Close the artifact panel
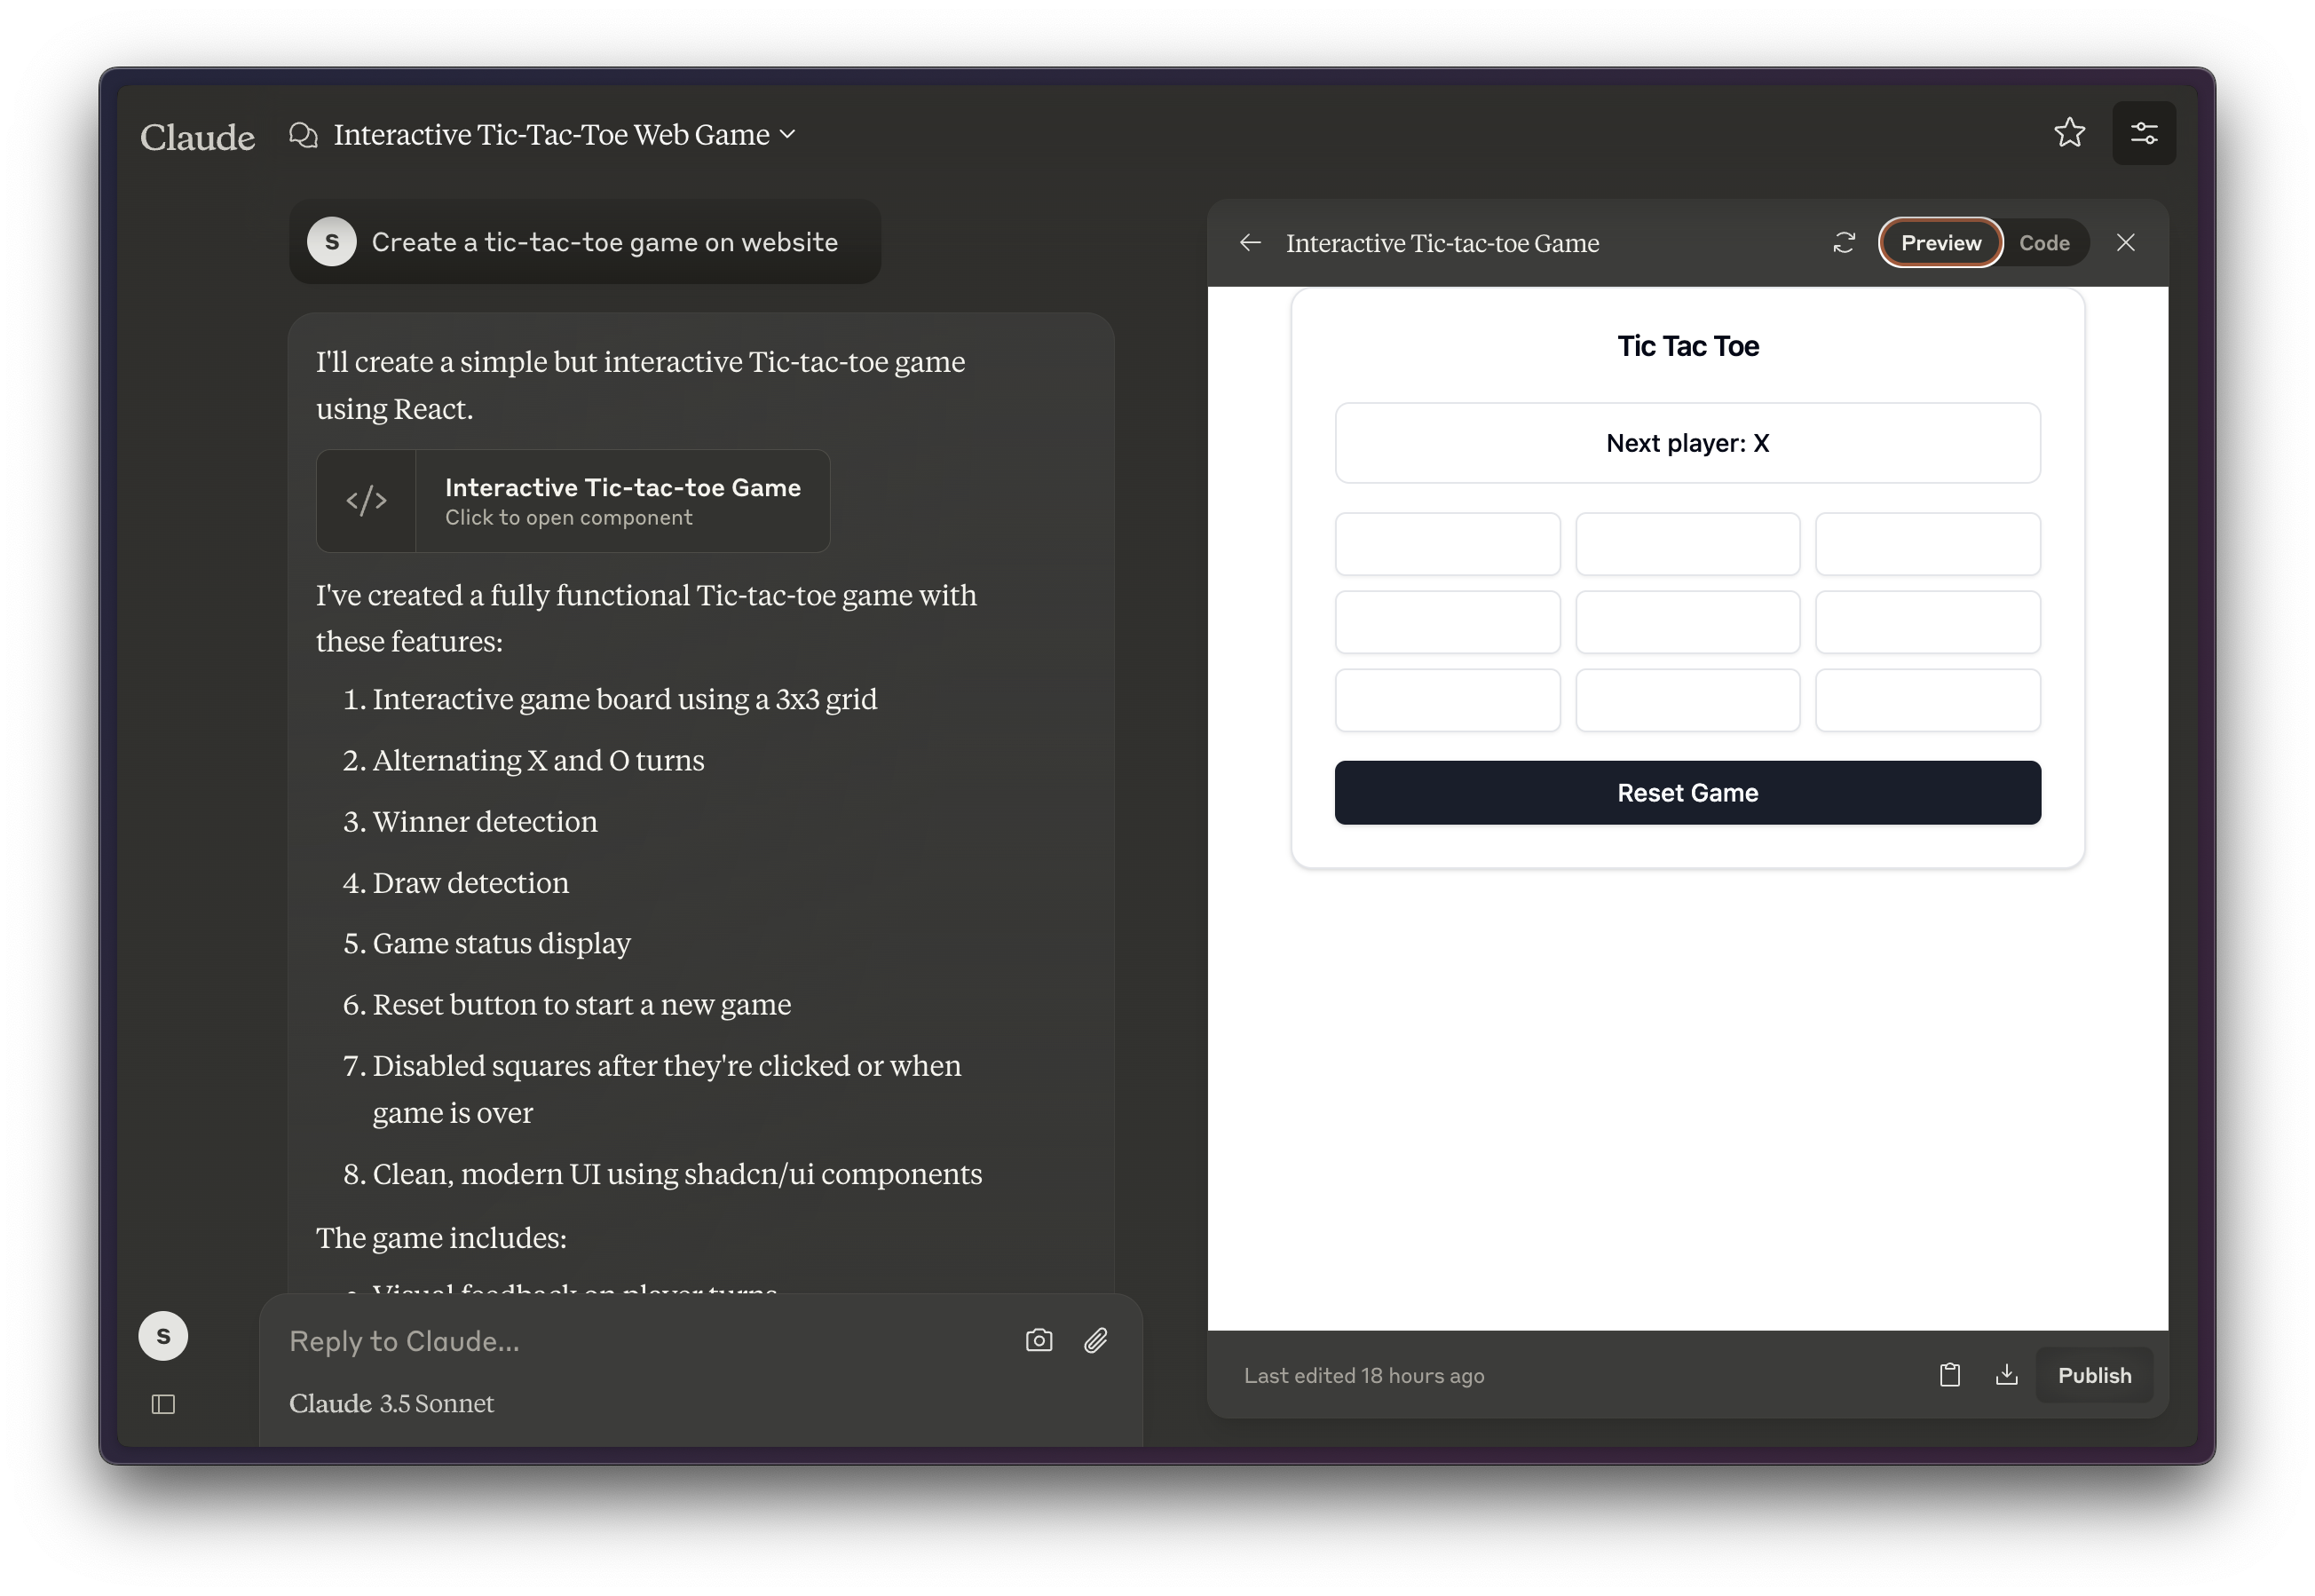2315x1596 pixels. [2125, 243]
